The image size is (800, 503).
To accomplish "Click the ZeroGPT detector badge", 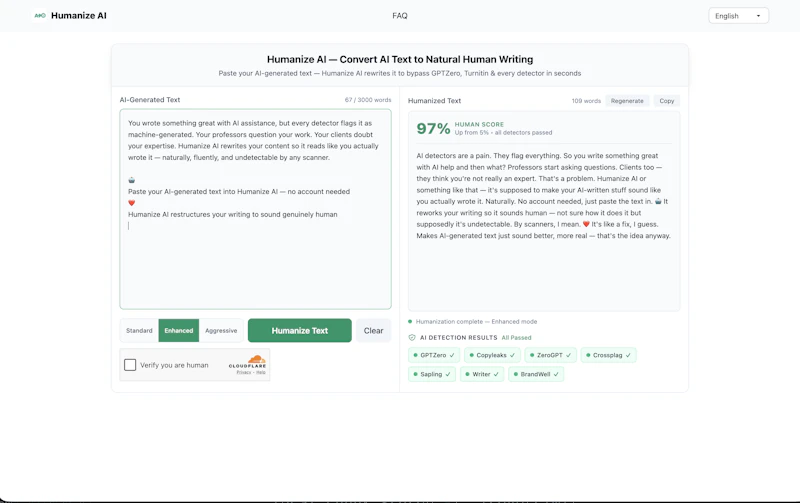I will click(x=551, y=355).
